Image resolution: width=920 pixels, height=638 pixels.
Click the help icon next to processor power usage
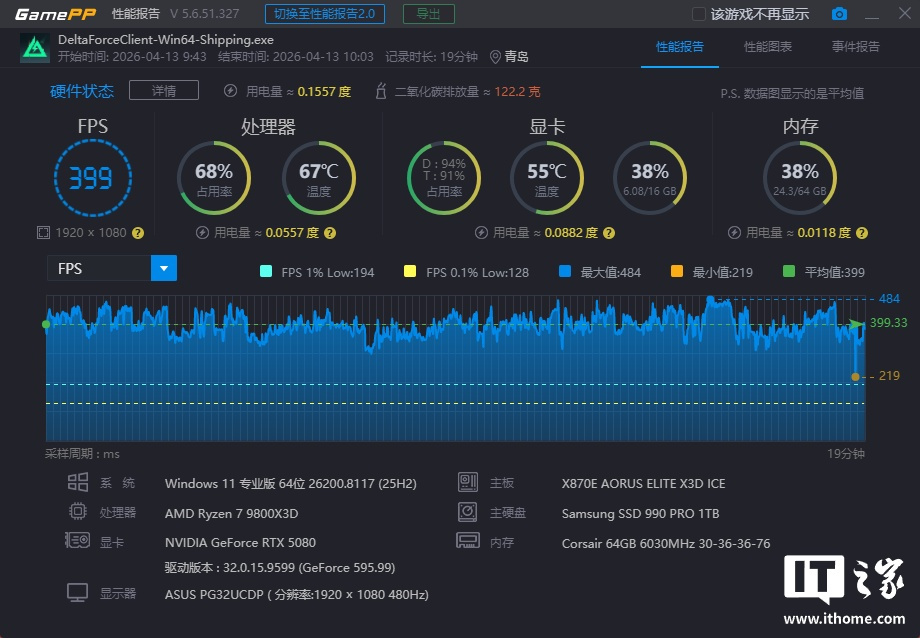pos(332,233)
